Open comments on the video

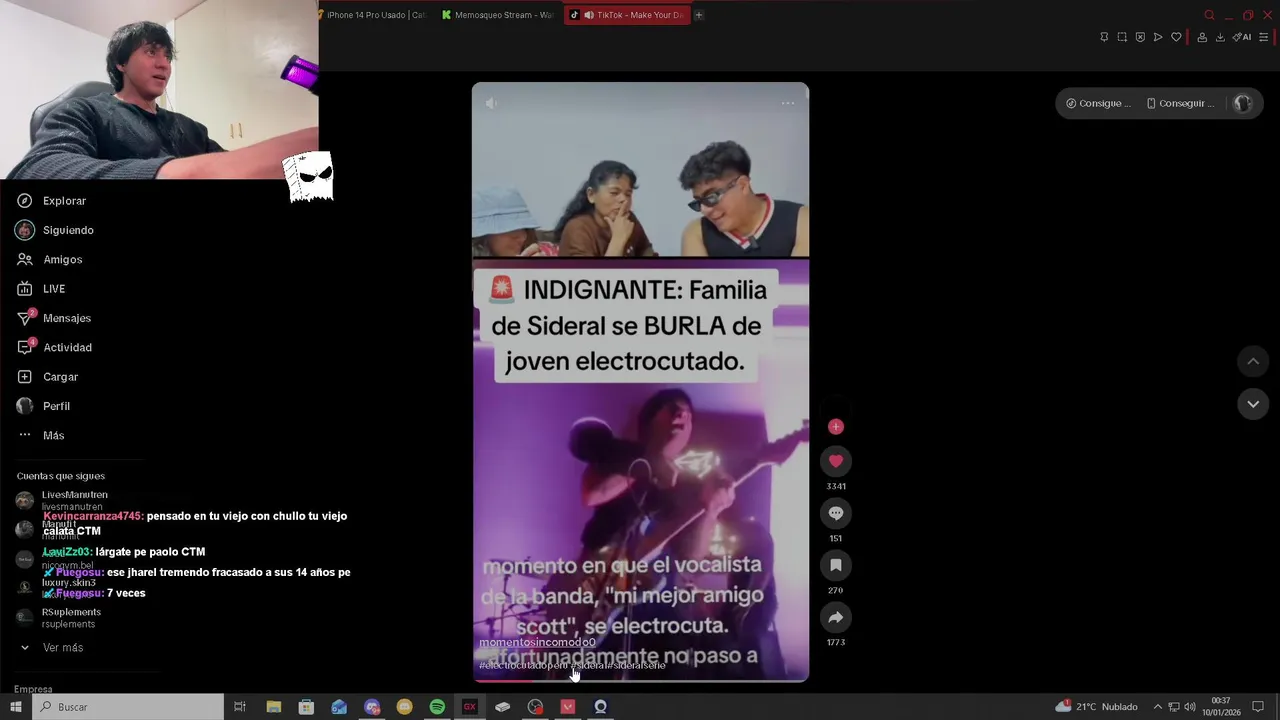(x=836, y=513)
